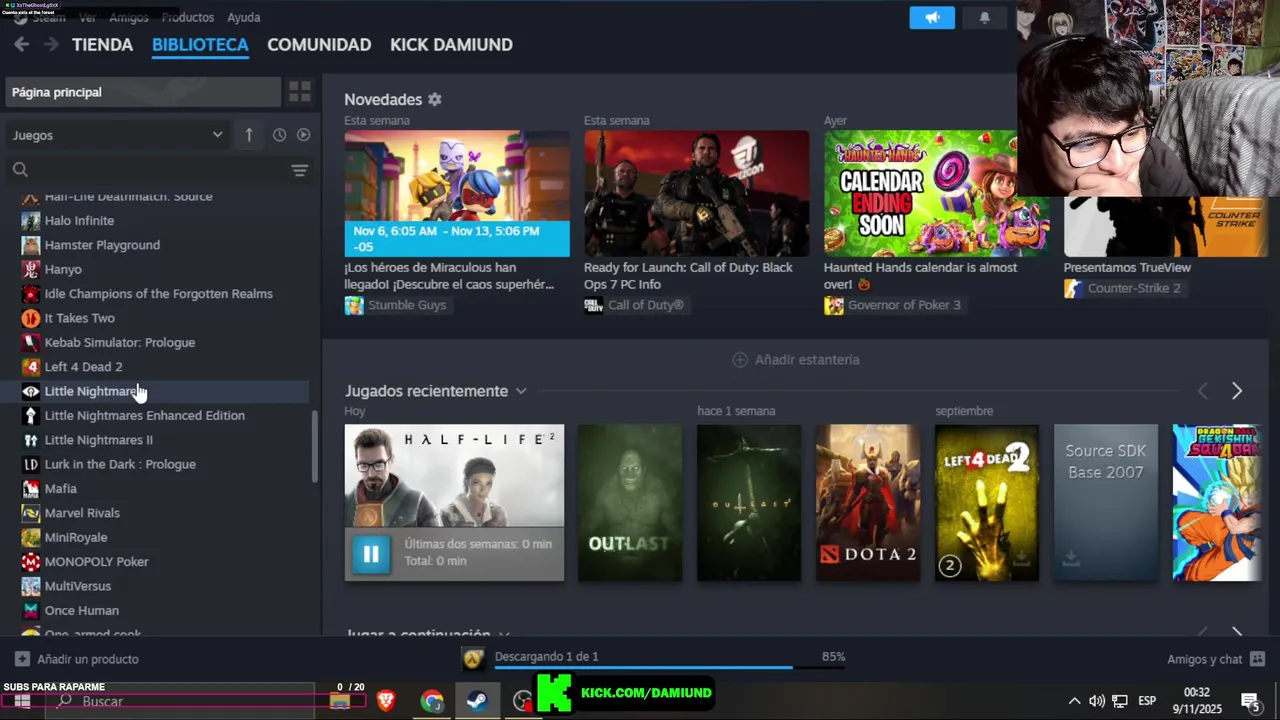Pause the Half-Life 2 download
The image size is (1280, 720).
coord(371,553)
